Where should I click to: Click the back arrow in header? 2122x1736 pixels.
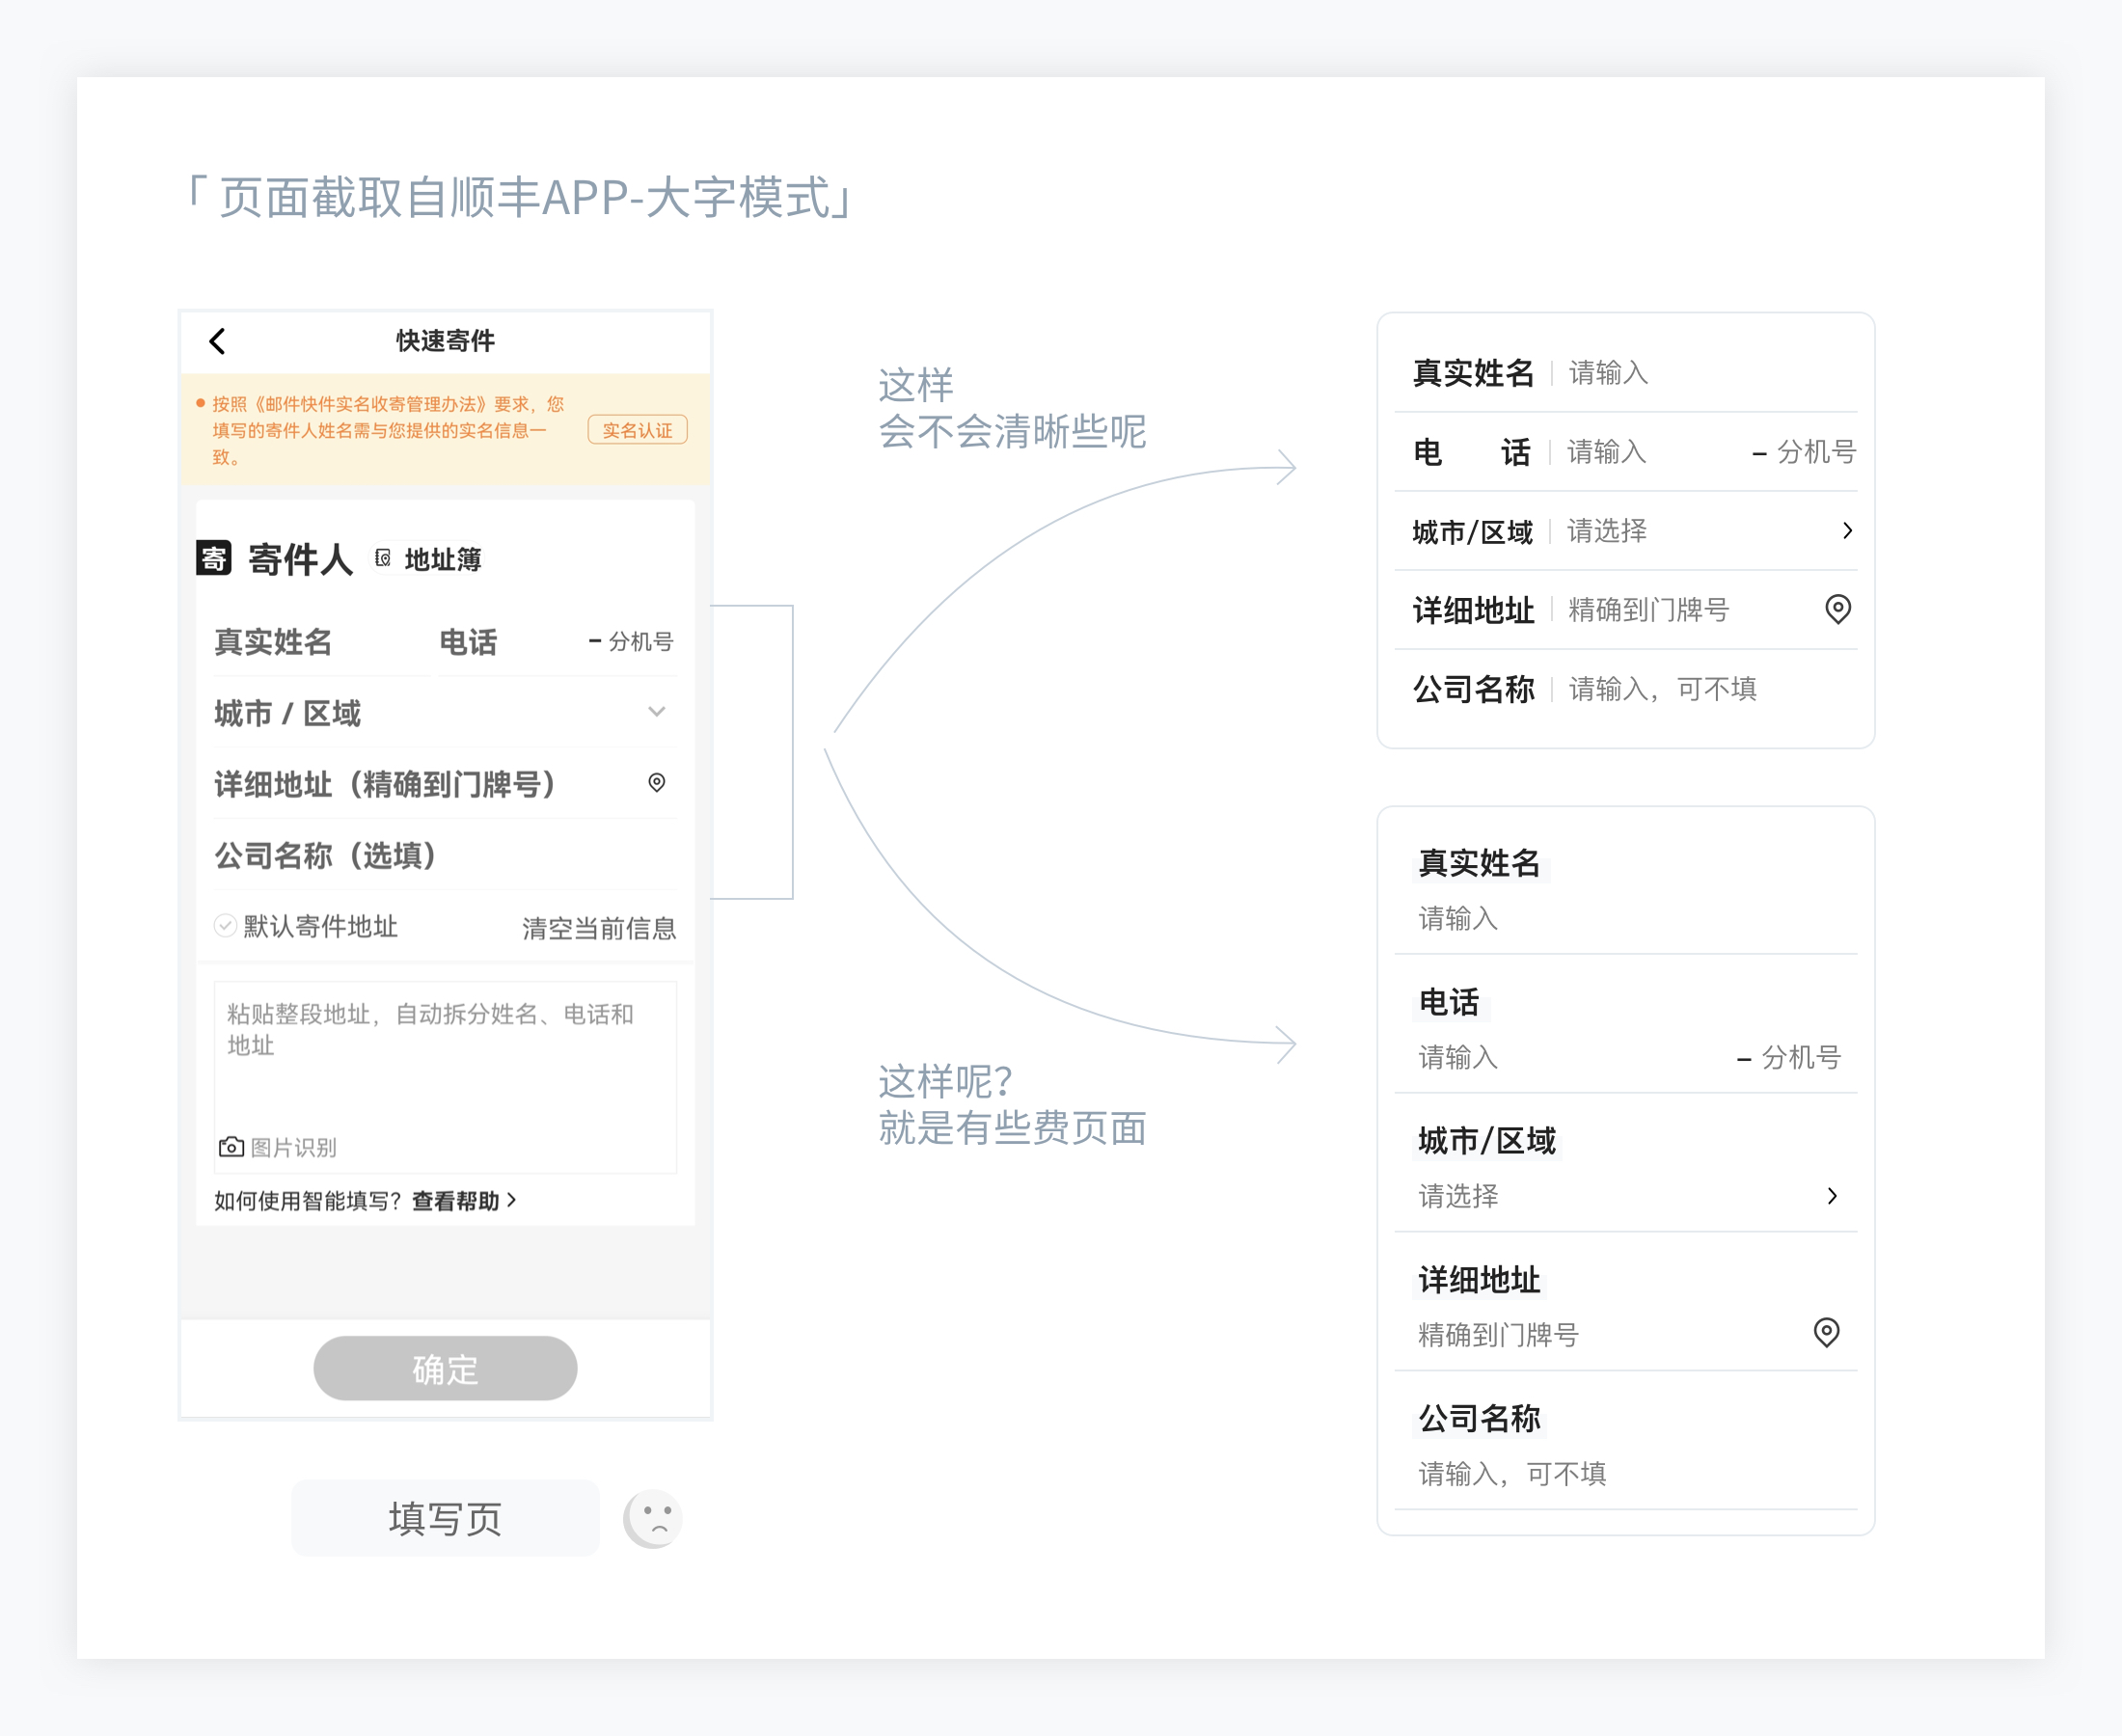click(x=217, y=341)
